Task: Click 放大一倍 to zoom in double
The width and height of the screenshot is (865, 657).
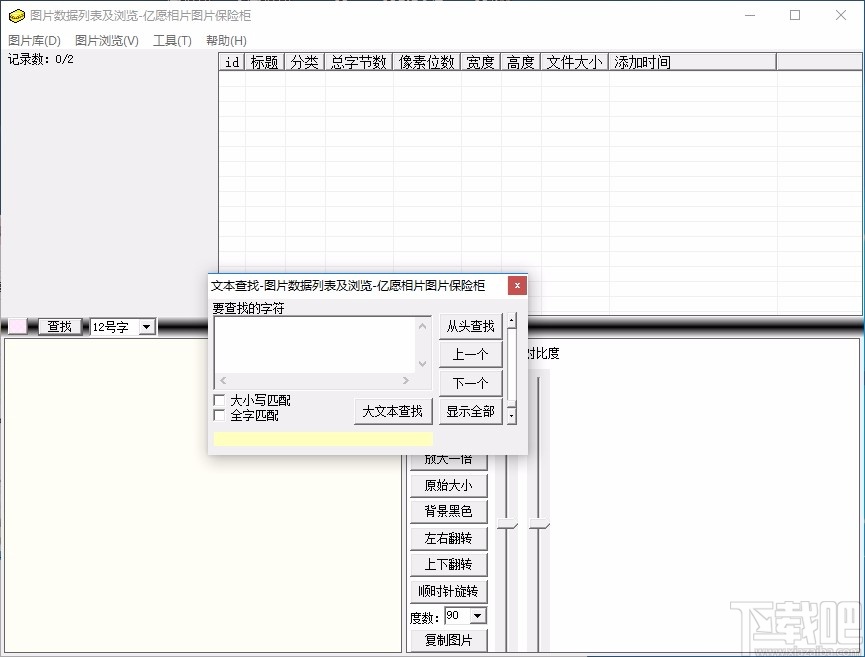Action: (447, 458)
